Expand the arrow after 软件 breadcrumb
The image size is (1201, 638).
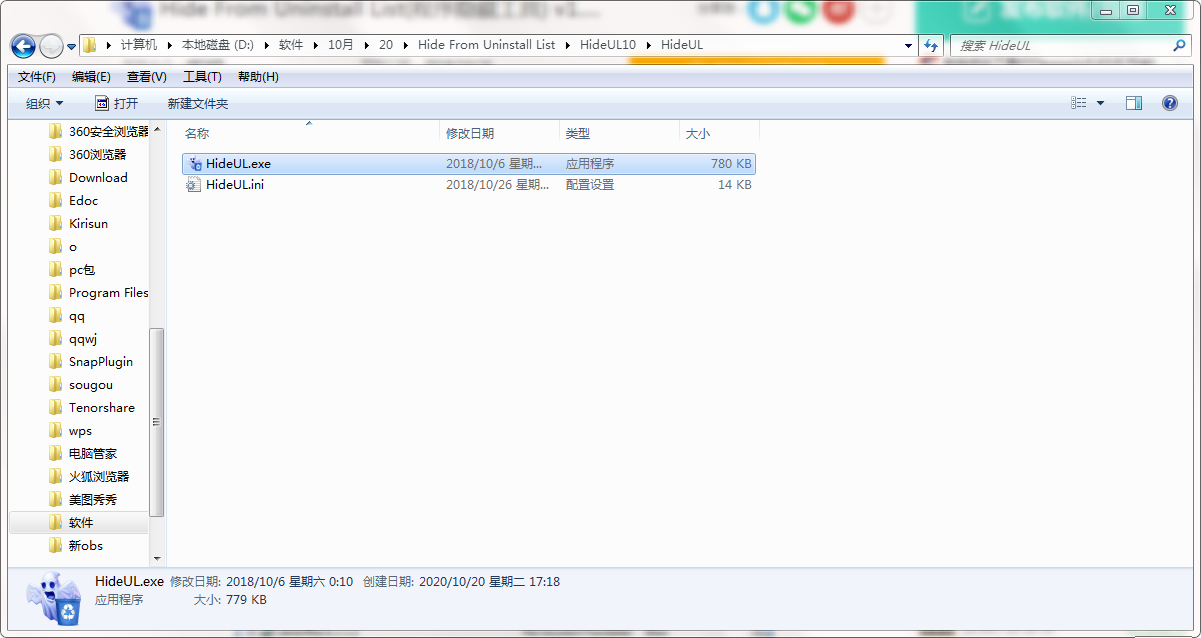[x=314, y=46]
